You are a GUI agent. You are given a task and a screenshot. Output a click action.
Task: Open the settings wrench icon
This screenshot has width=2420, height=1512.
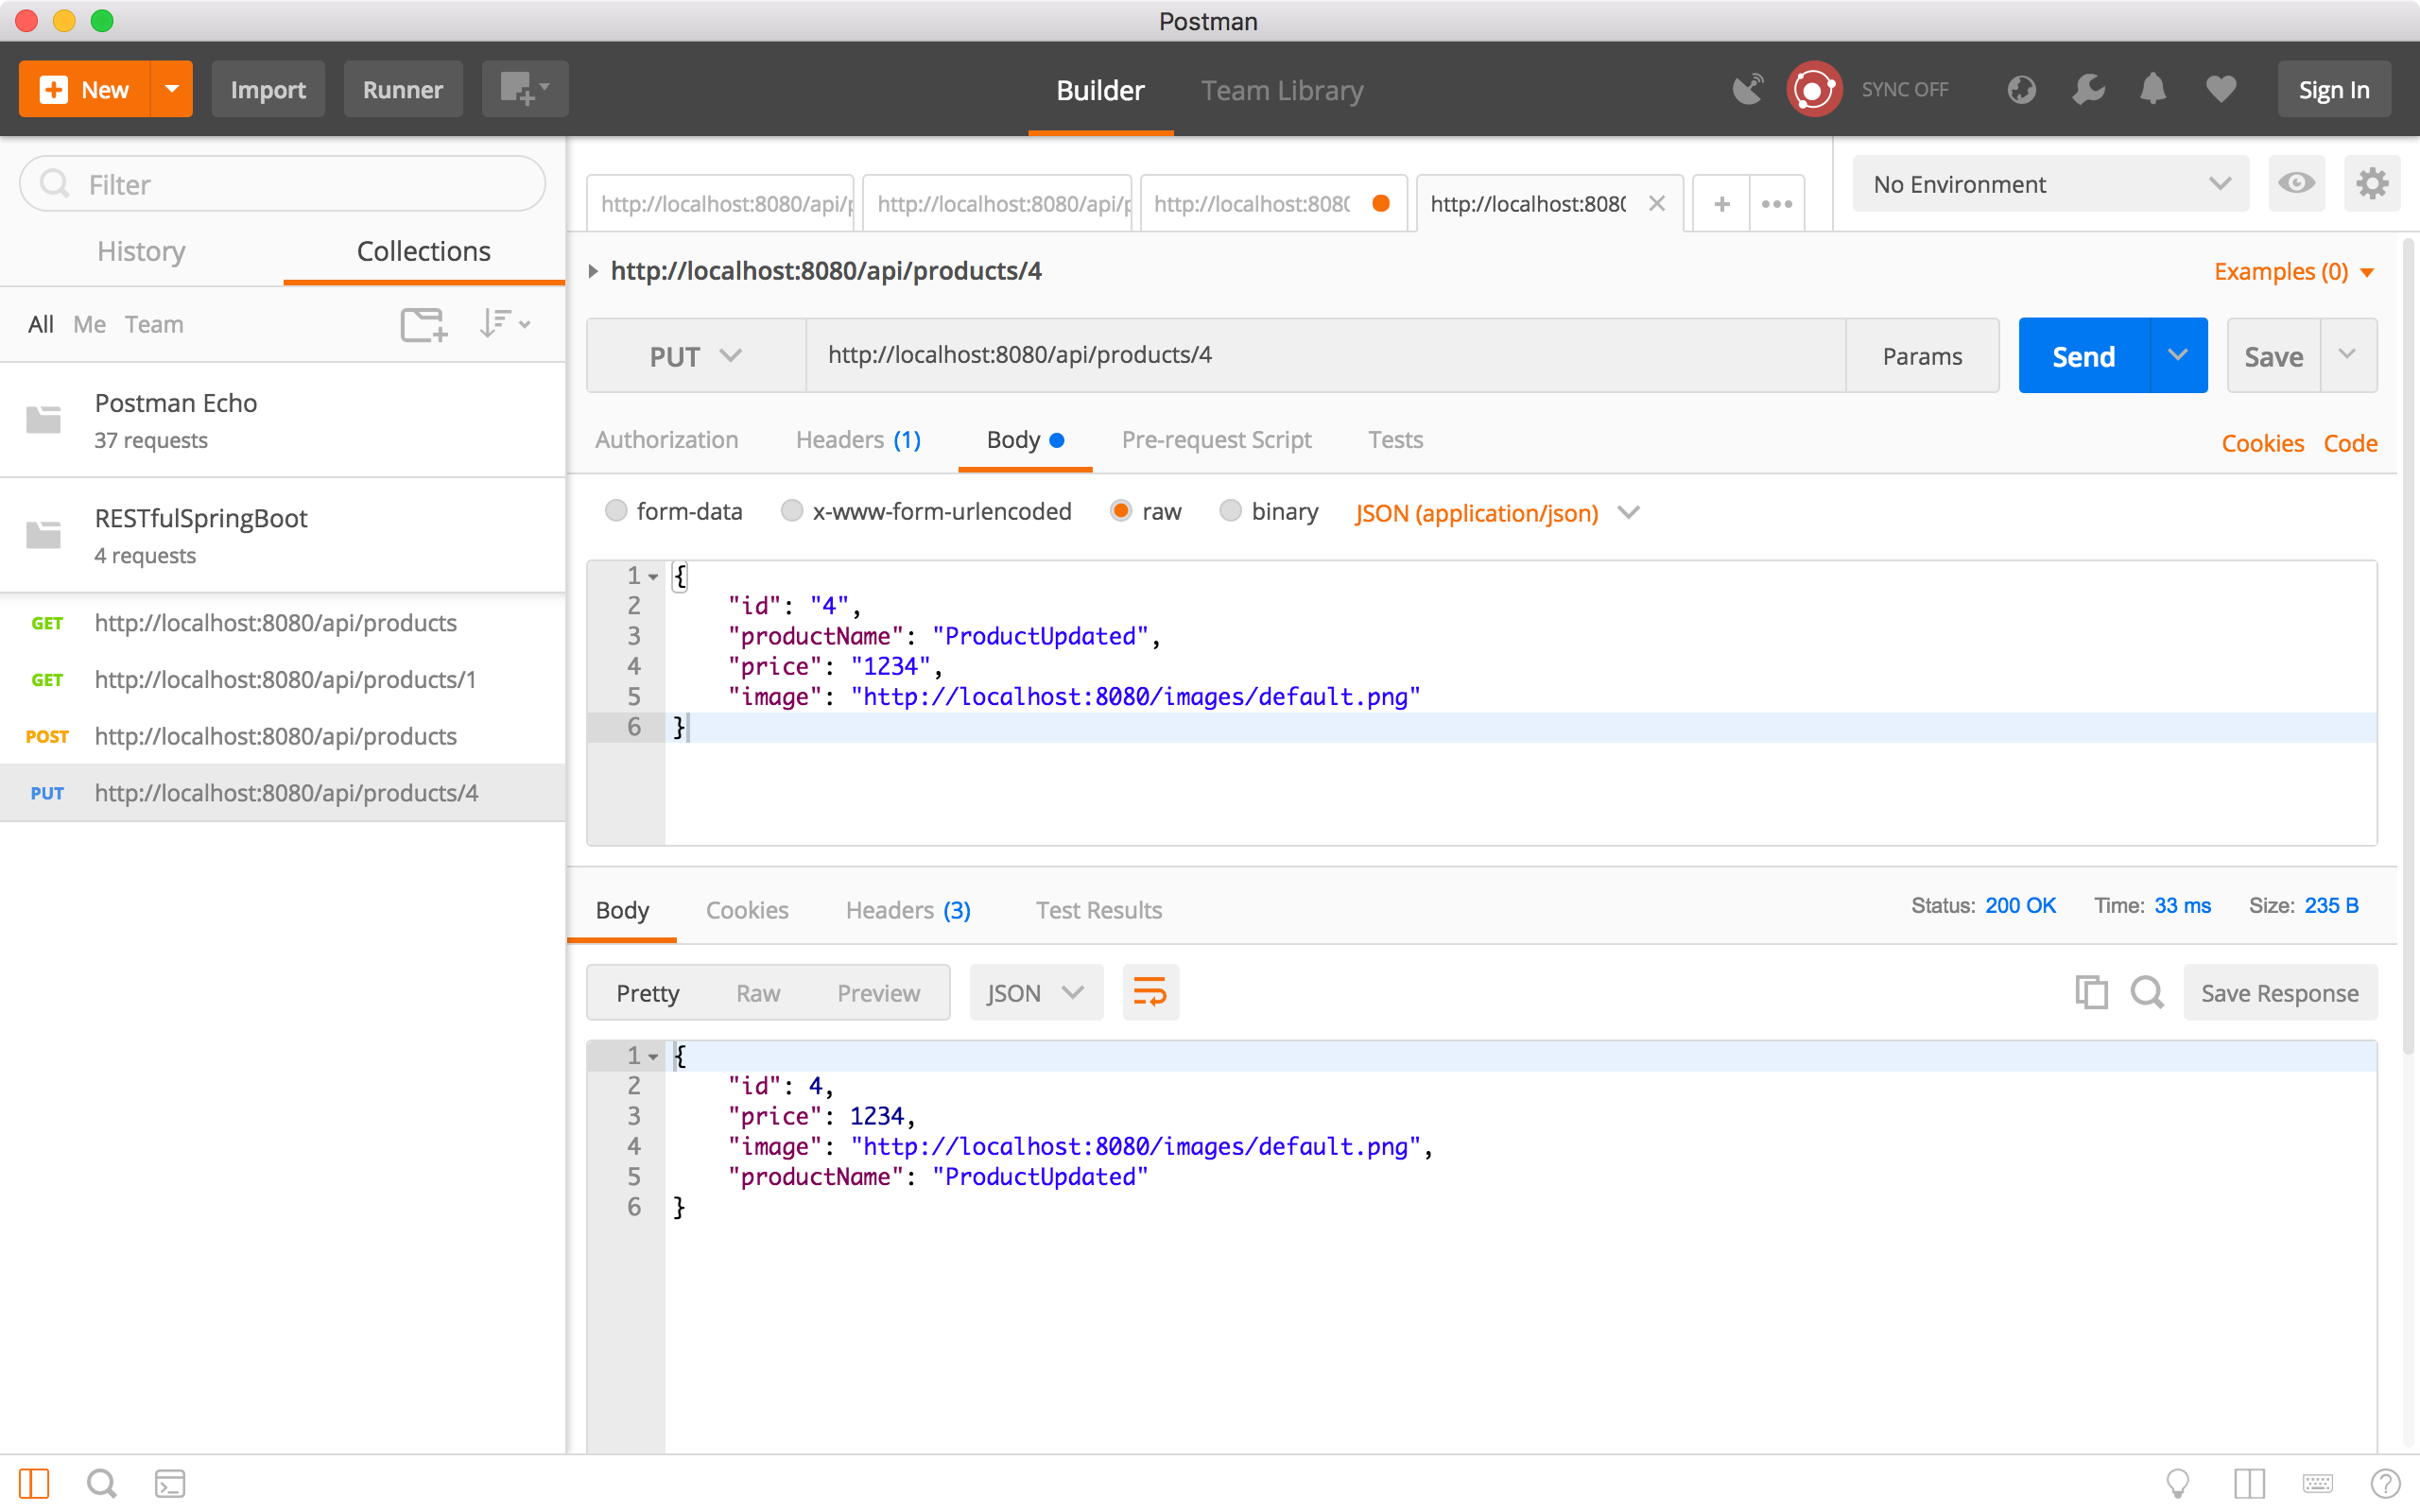click(2088, 90)
